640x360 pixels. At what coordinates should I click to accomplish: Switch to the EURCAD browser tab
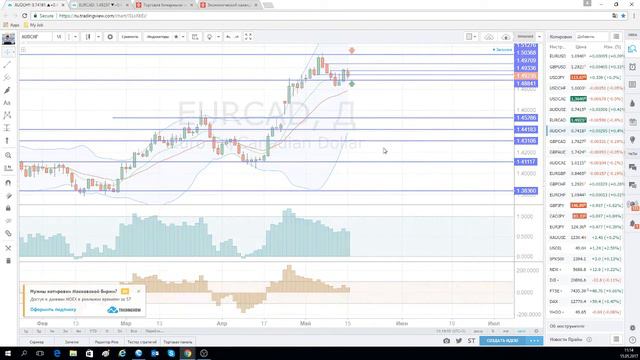pos(99,5)
